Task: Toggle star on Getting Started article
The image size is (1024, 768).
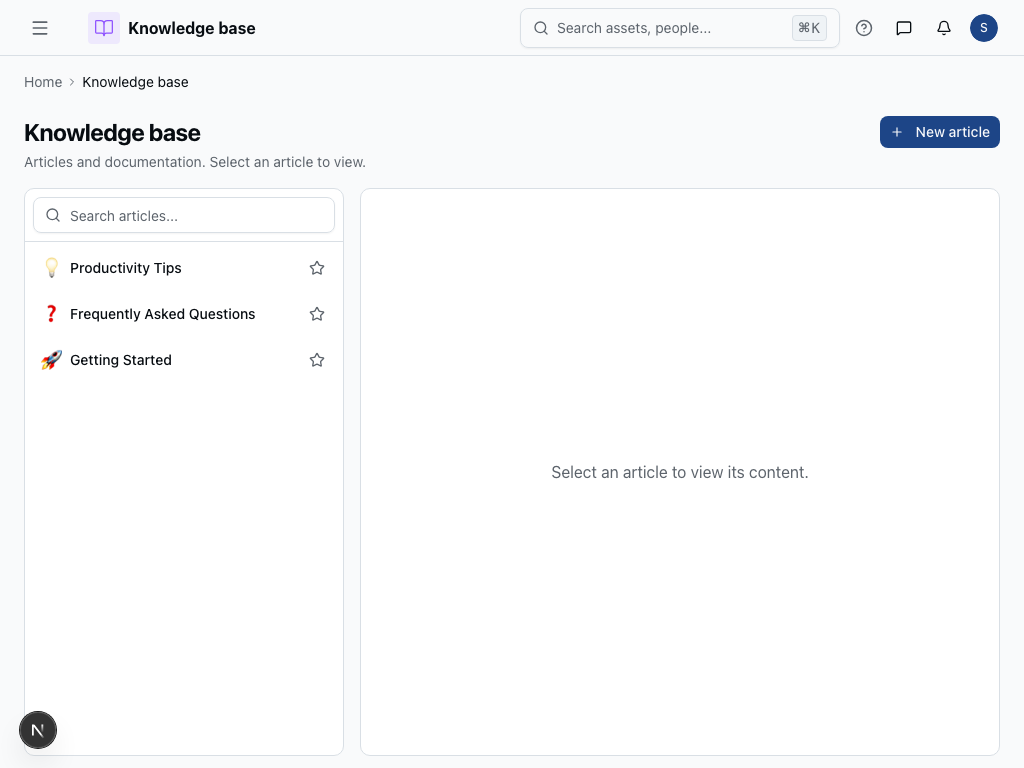Action: 317,360
